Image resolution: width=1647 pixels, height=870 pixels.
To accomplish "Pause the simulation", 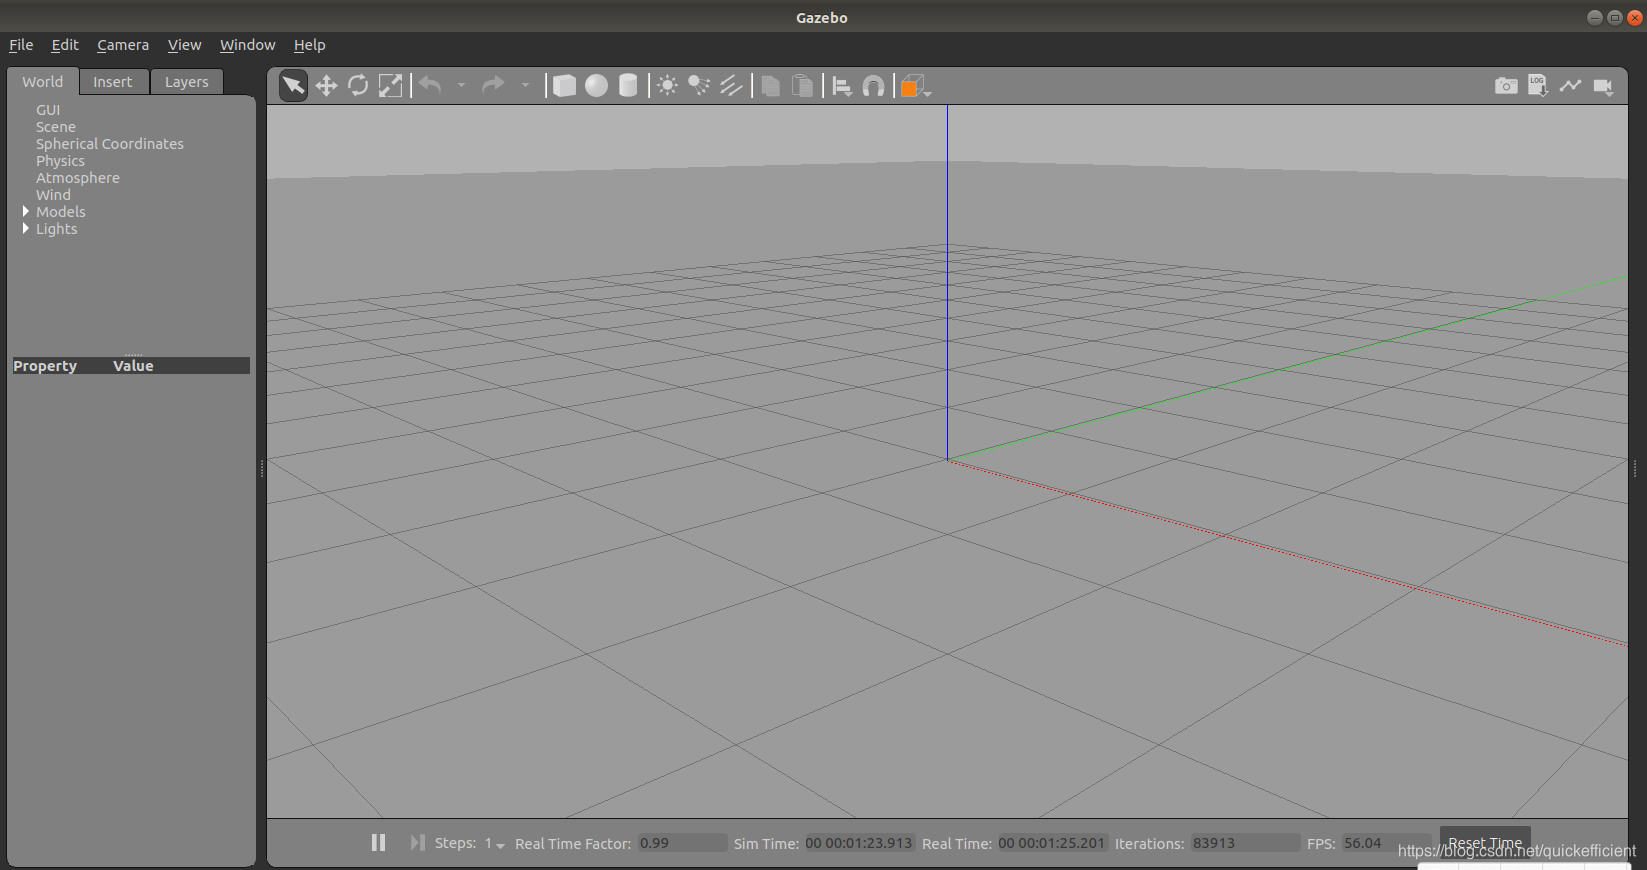I will (x=378, y=843).
